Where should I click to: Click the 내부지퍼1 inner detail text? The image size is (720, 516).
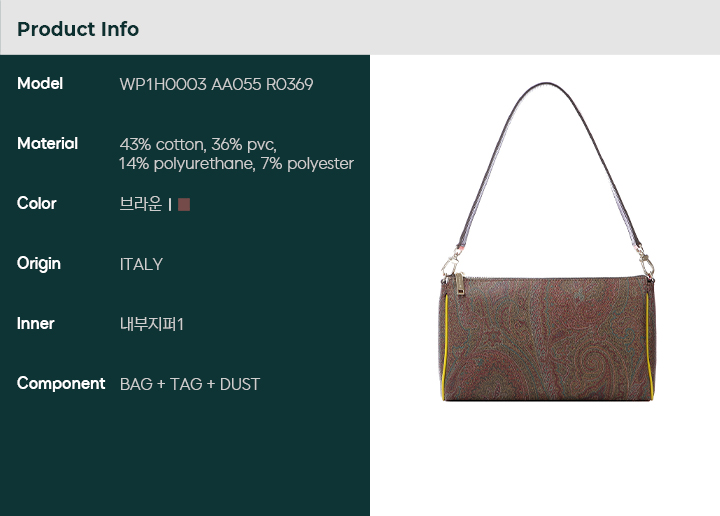click(152, 324)
